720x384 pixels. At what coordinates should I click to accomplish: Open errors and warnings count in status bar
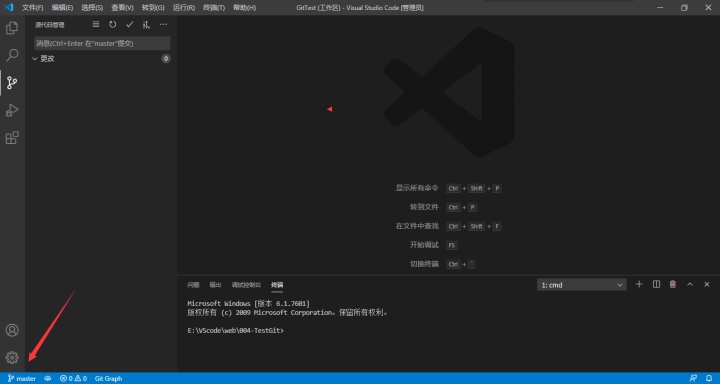coord(73,378)
